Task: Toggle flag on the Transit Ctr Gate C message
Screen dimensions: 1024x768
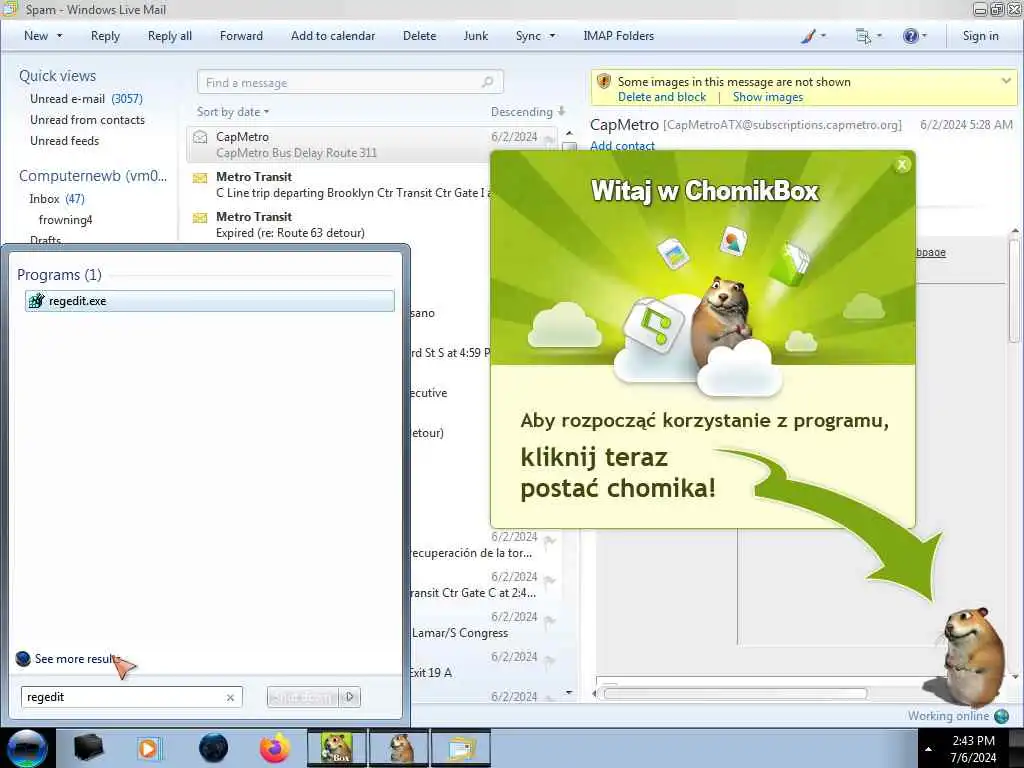Action: tap(550, 580)
